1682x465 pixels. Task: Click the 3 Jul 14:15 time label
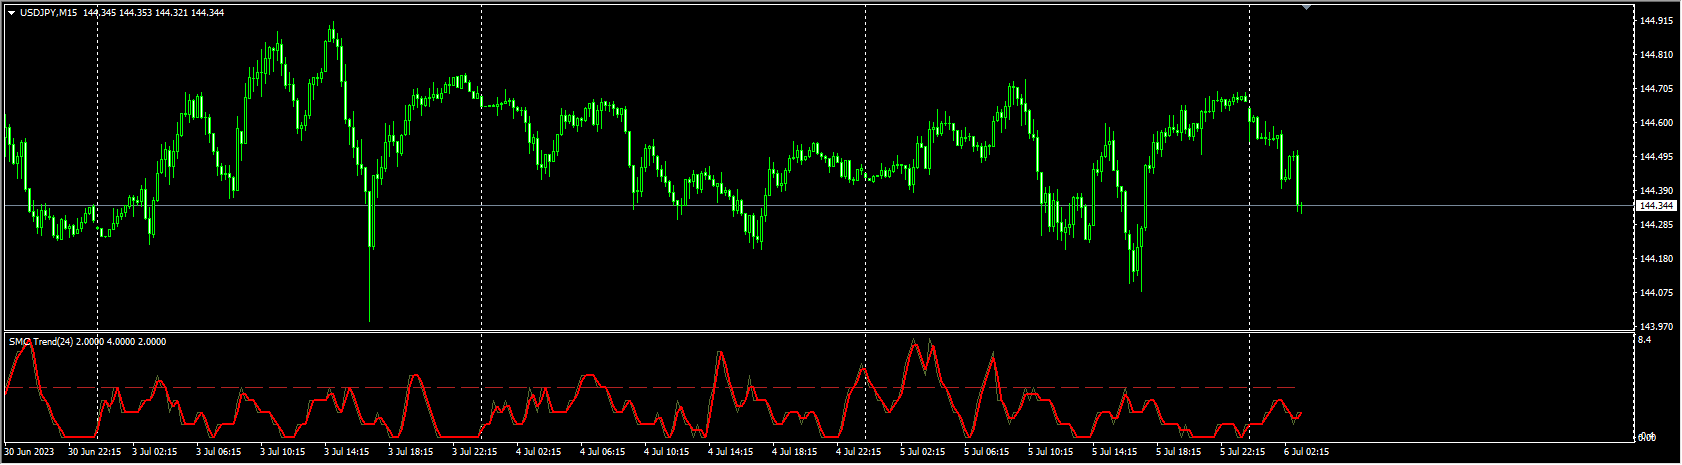tap(349, 452)
